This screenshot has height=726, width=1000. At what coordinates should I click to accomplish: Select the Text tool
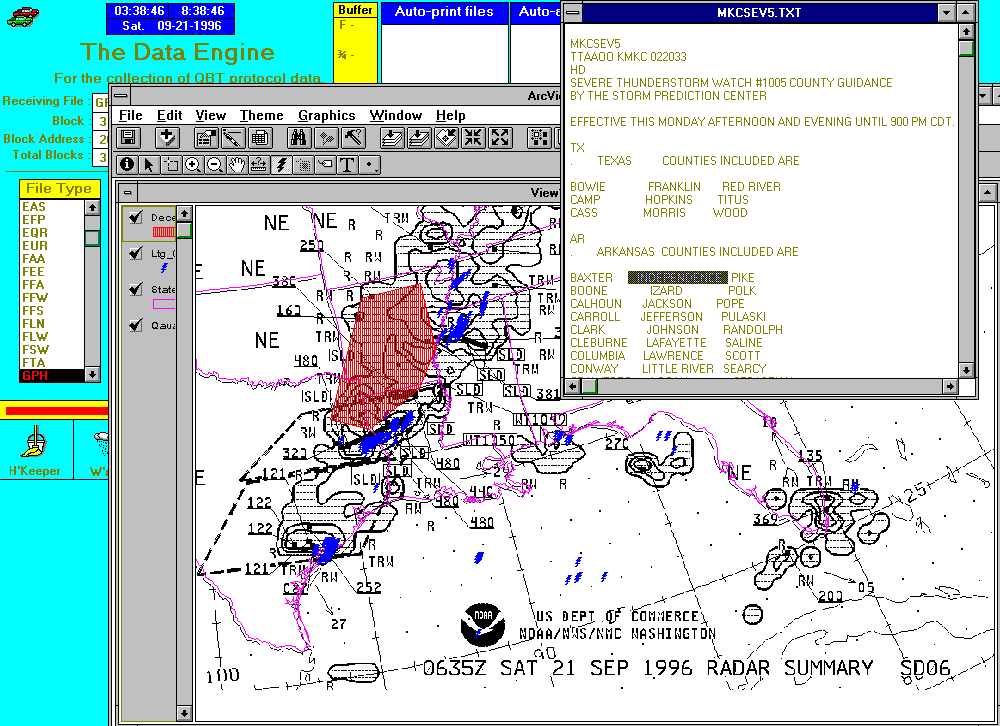pyautogui.click(x=347, y=165)
